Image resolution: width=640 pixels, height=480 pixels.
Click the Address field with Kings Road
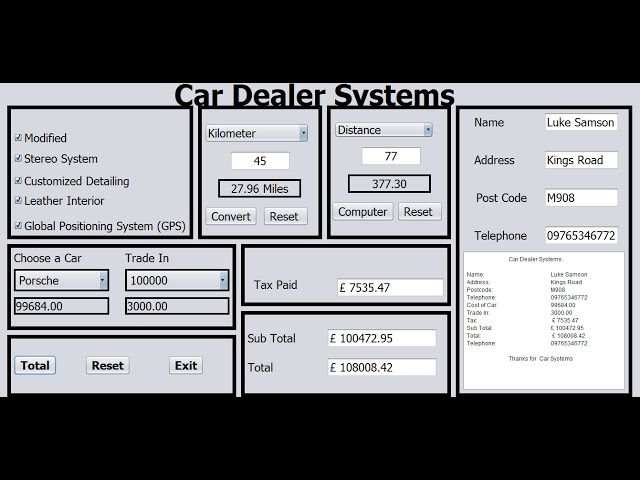[581, 160]
